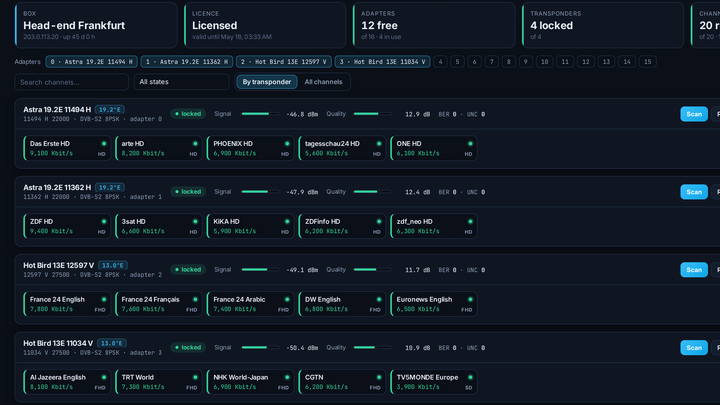
Task: Scan the Astra 19.2E 11362 H transponder
Action: point(694,192)
